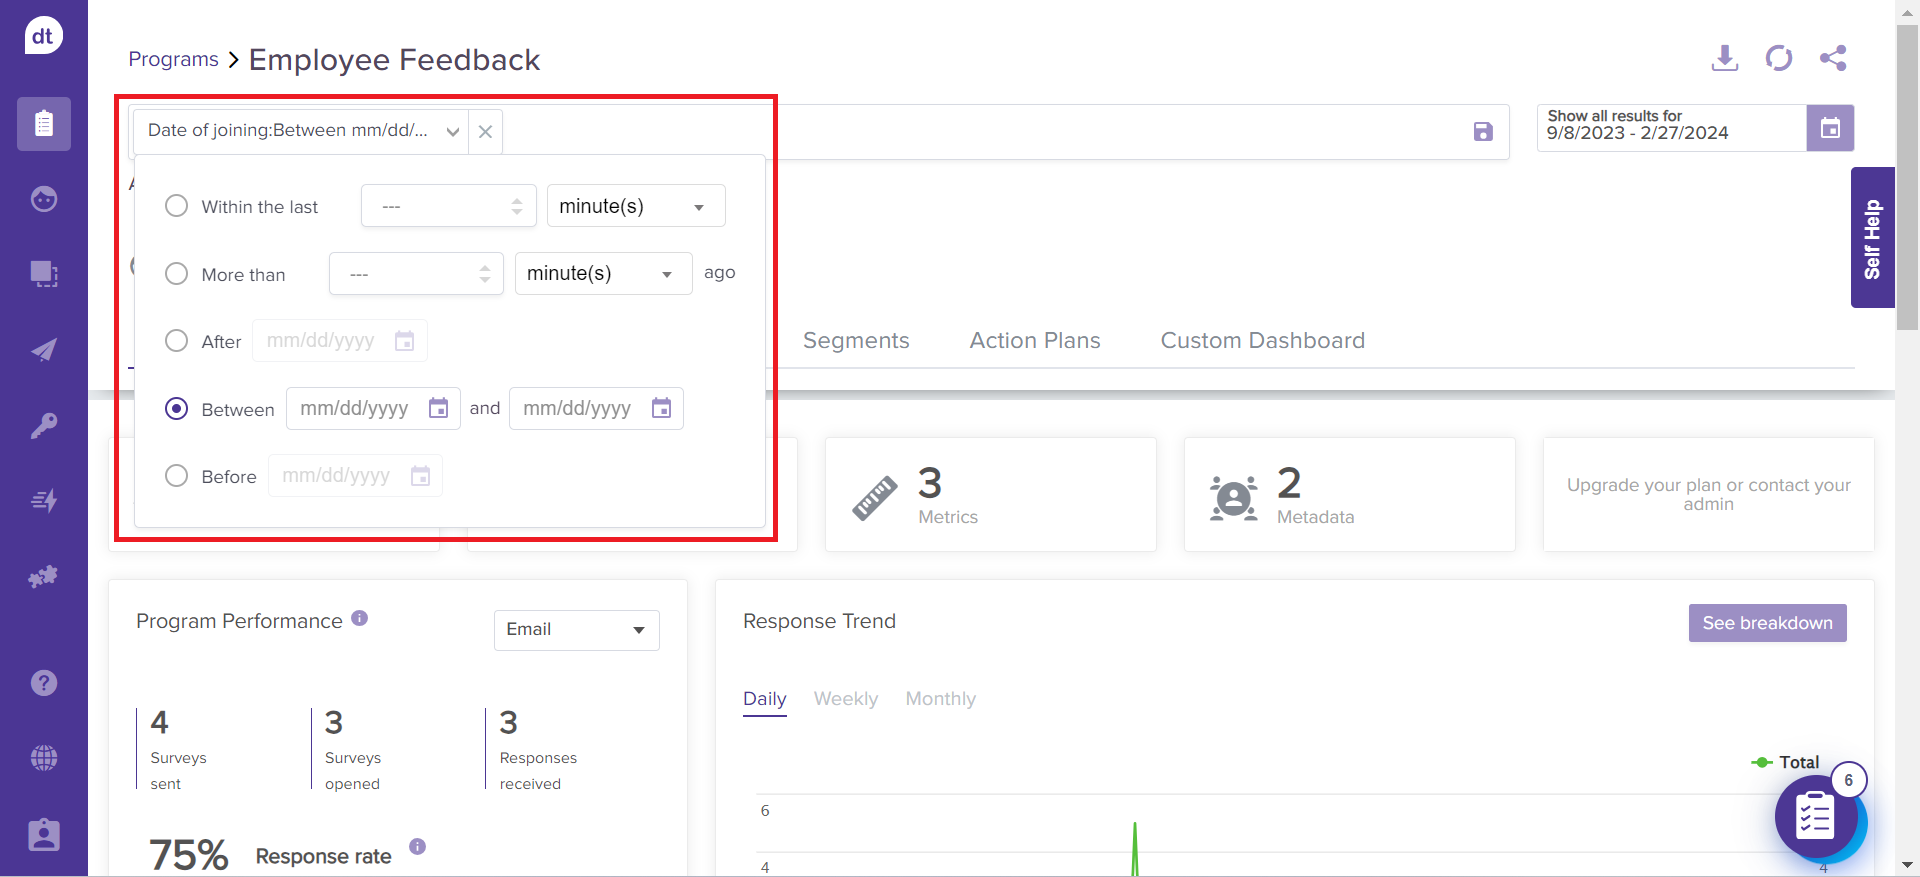Screen dimensions: 1920x877
Task: Remove the Date of joining filter
Action: tap(485, 131)
